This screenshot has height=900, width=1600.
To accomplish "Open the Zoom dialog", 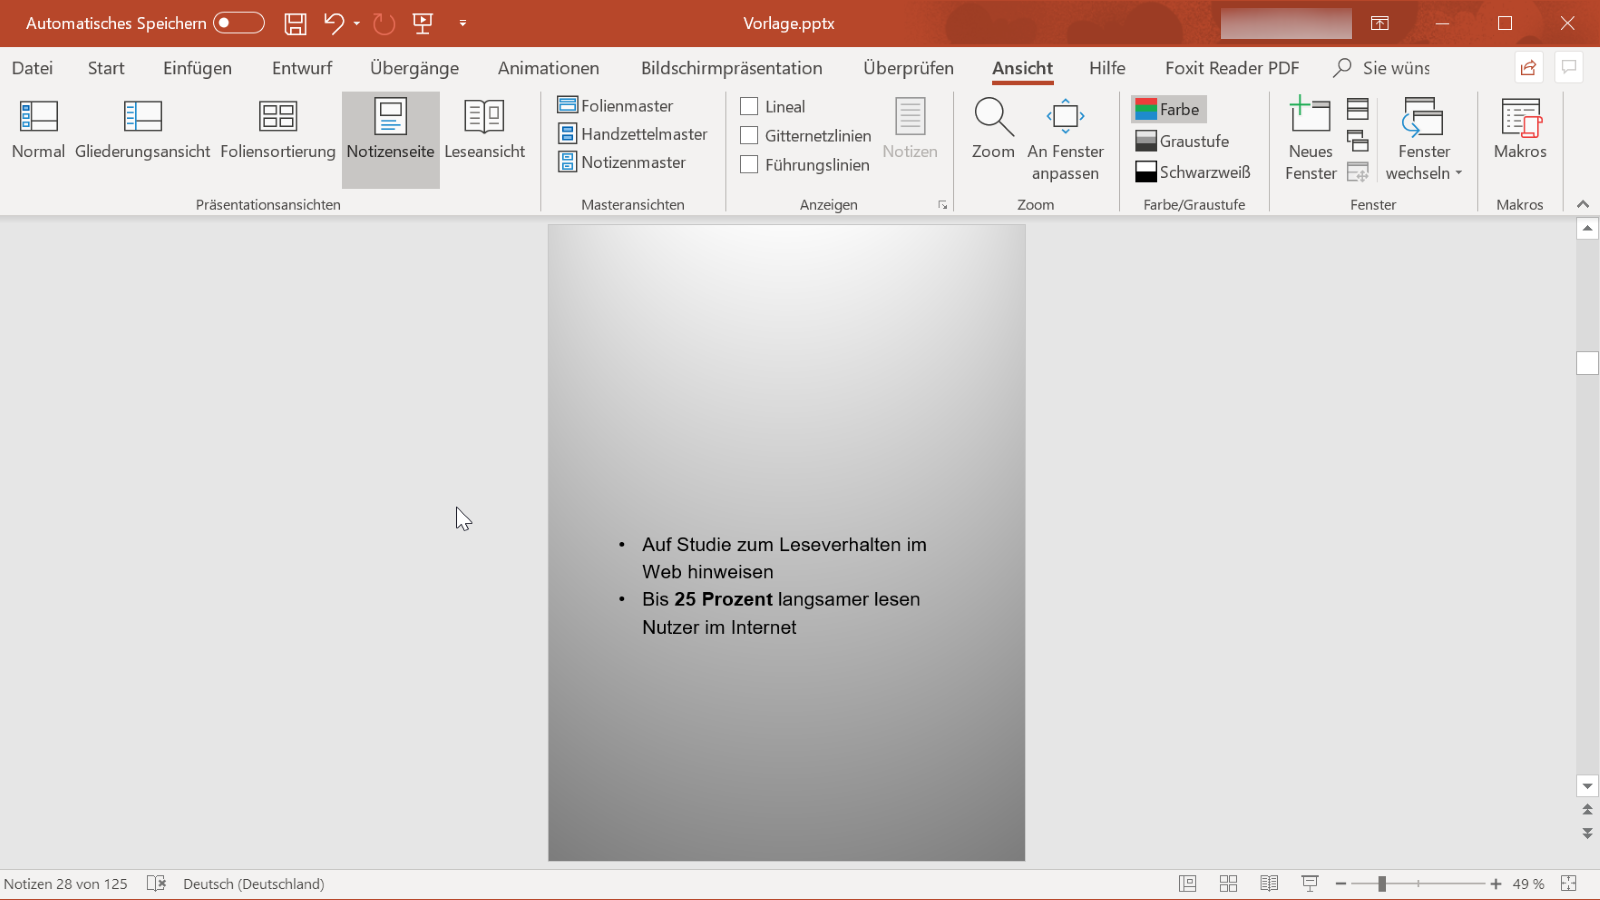I will click(x=992, y=130).
